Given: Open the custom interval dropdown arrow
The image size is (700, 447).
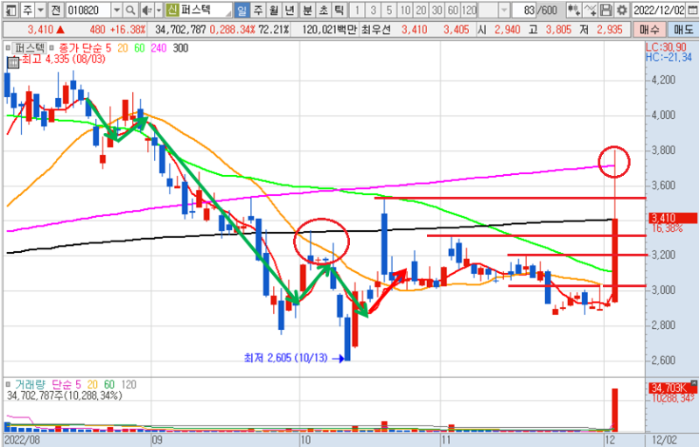Looking at the screenshot, I should click(x=504, y=10).
